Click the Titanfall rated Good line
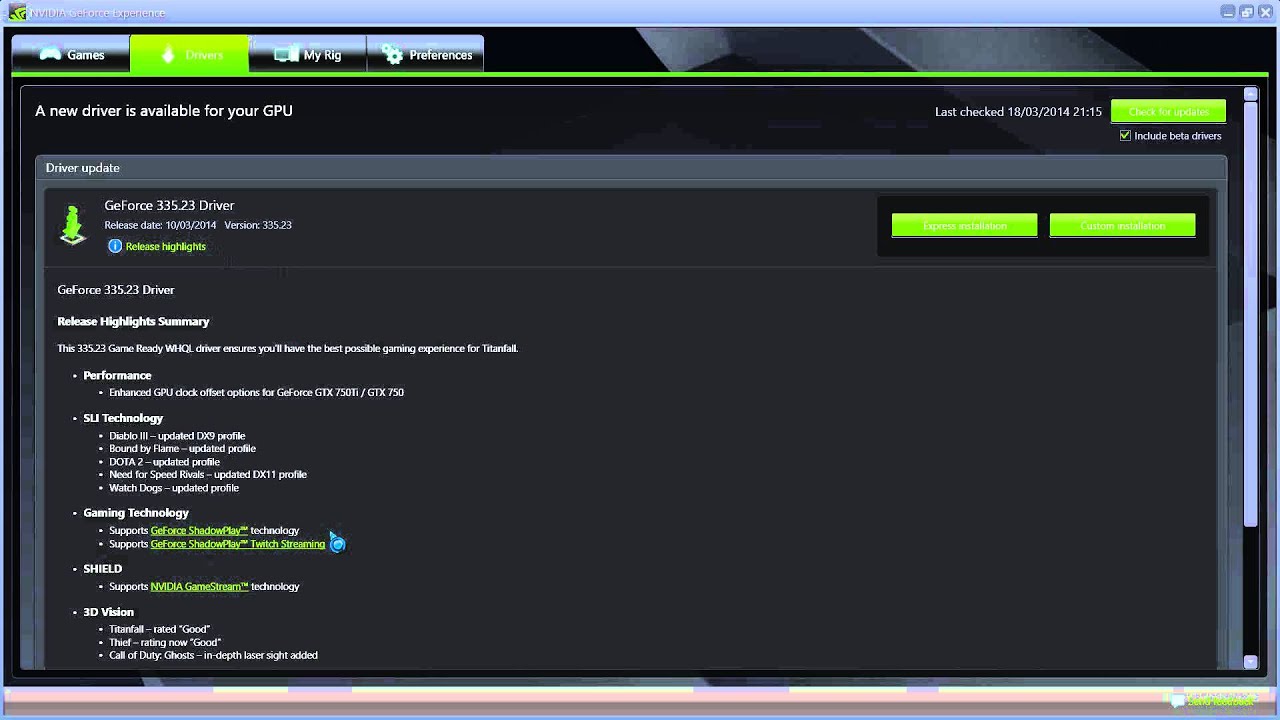Viewport: 1280px width, 720px height. tap(159, 629)
